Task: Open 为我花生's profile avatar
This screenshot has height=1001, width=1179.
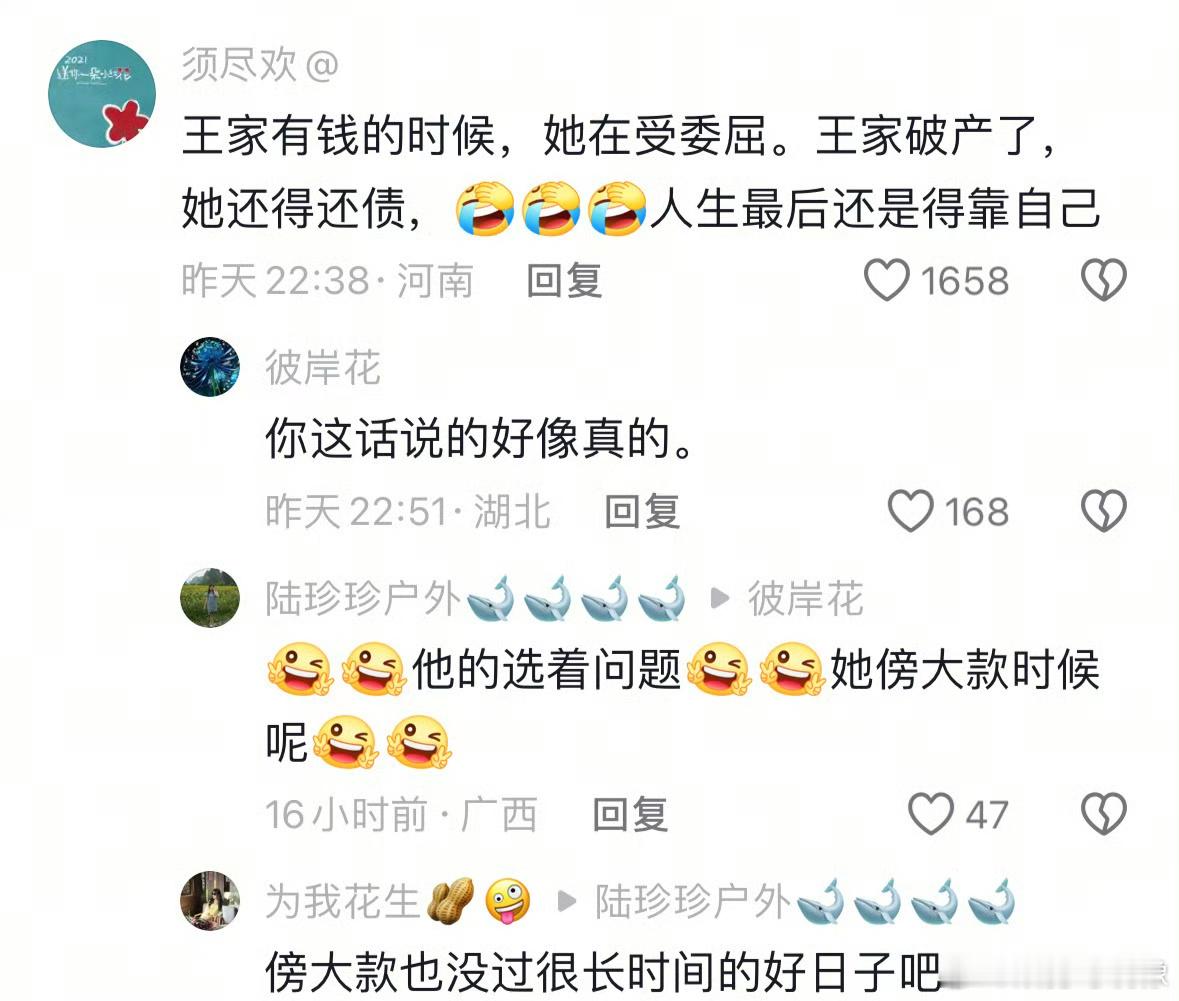Action: tap(210, 900)
